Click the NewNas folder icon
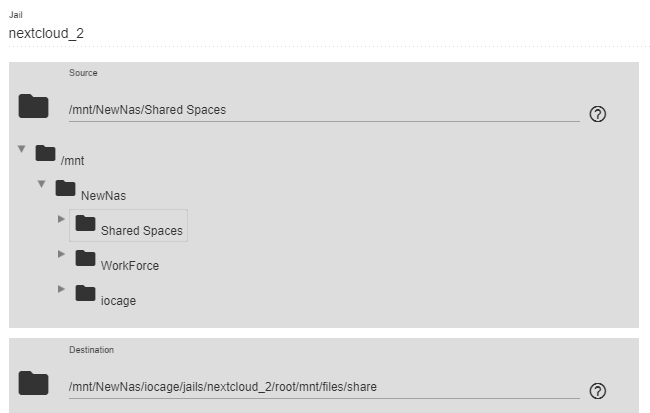The height and width of the screenshot is (413, 650). (65, 188)
